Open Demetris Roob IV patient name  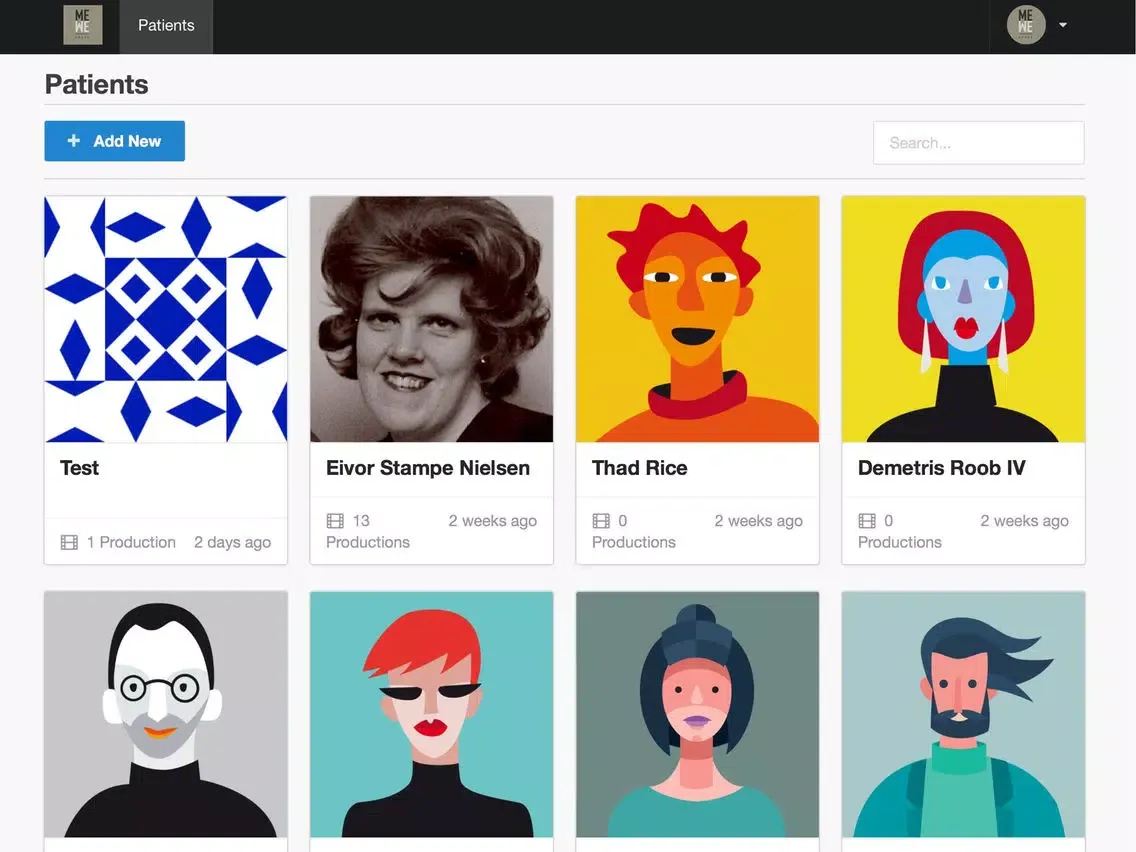tap(942, 468)
